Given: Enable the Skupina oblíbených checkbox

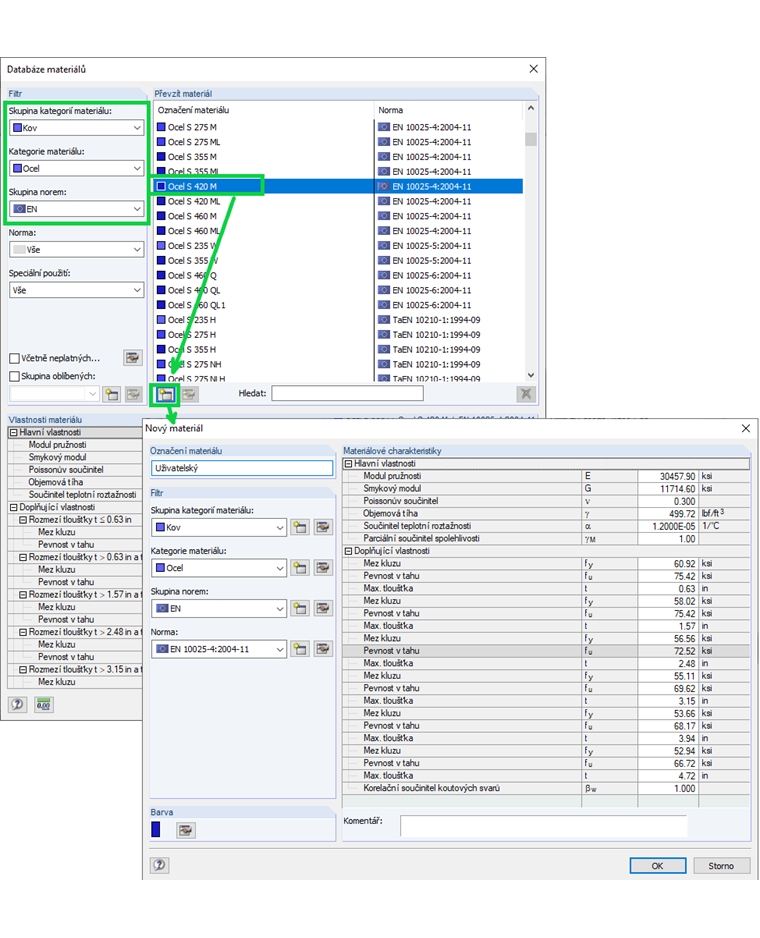Looking at the screenshot, I should click(x=14, y=376).
